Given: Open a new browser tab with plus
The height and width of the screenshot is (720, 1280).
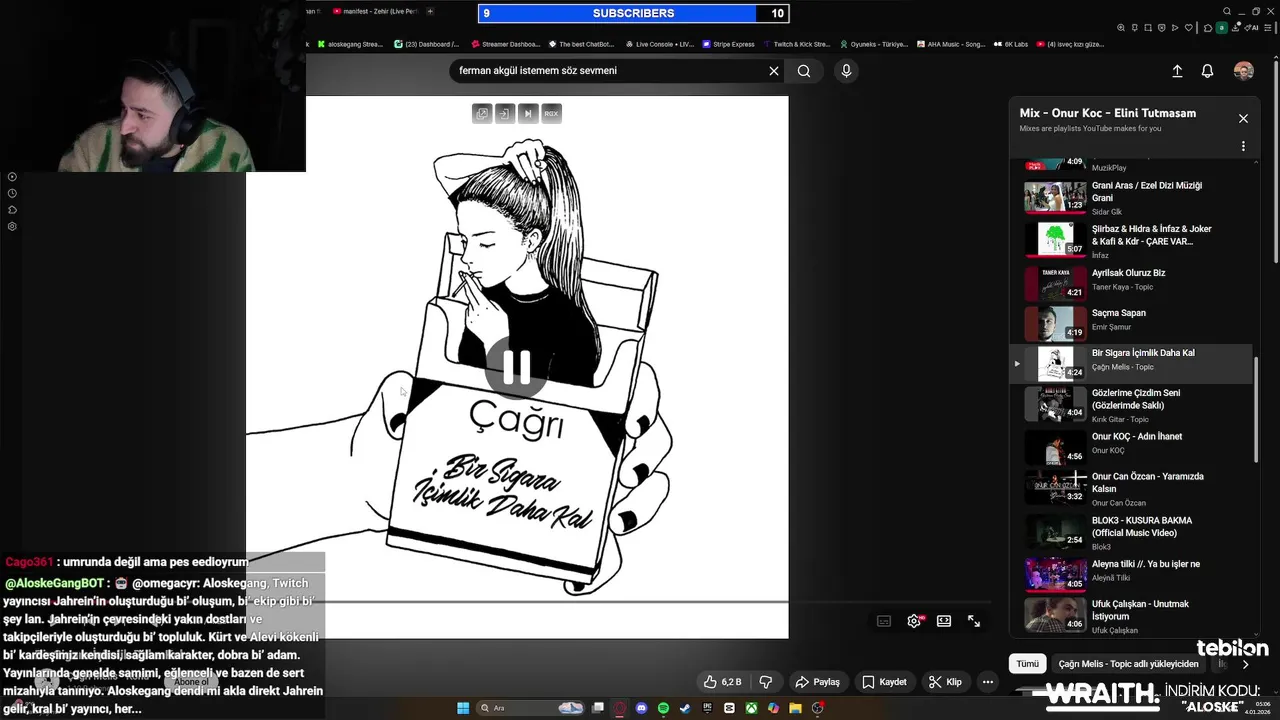Looking at the screenshot, I should point(430,11).
